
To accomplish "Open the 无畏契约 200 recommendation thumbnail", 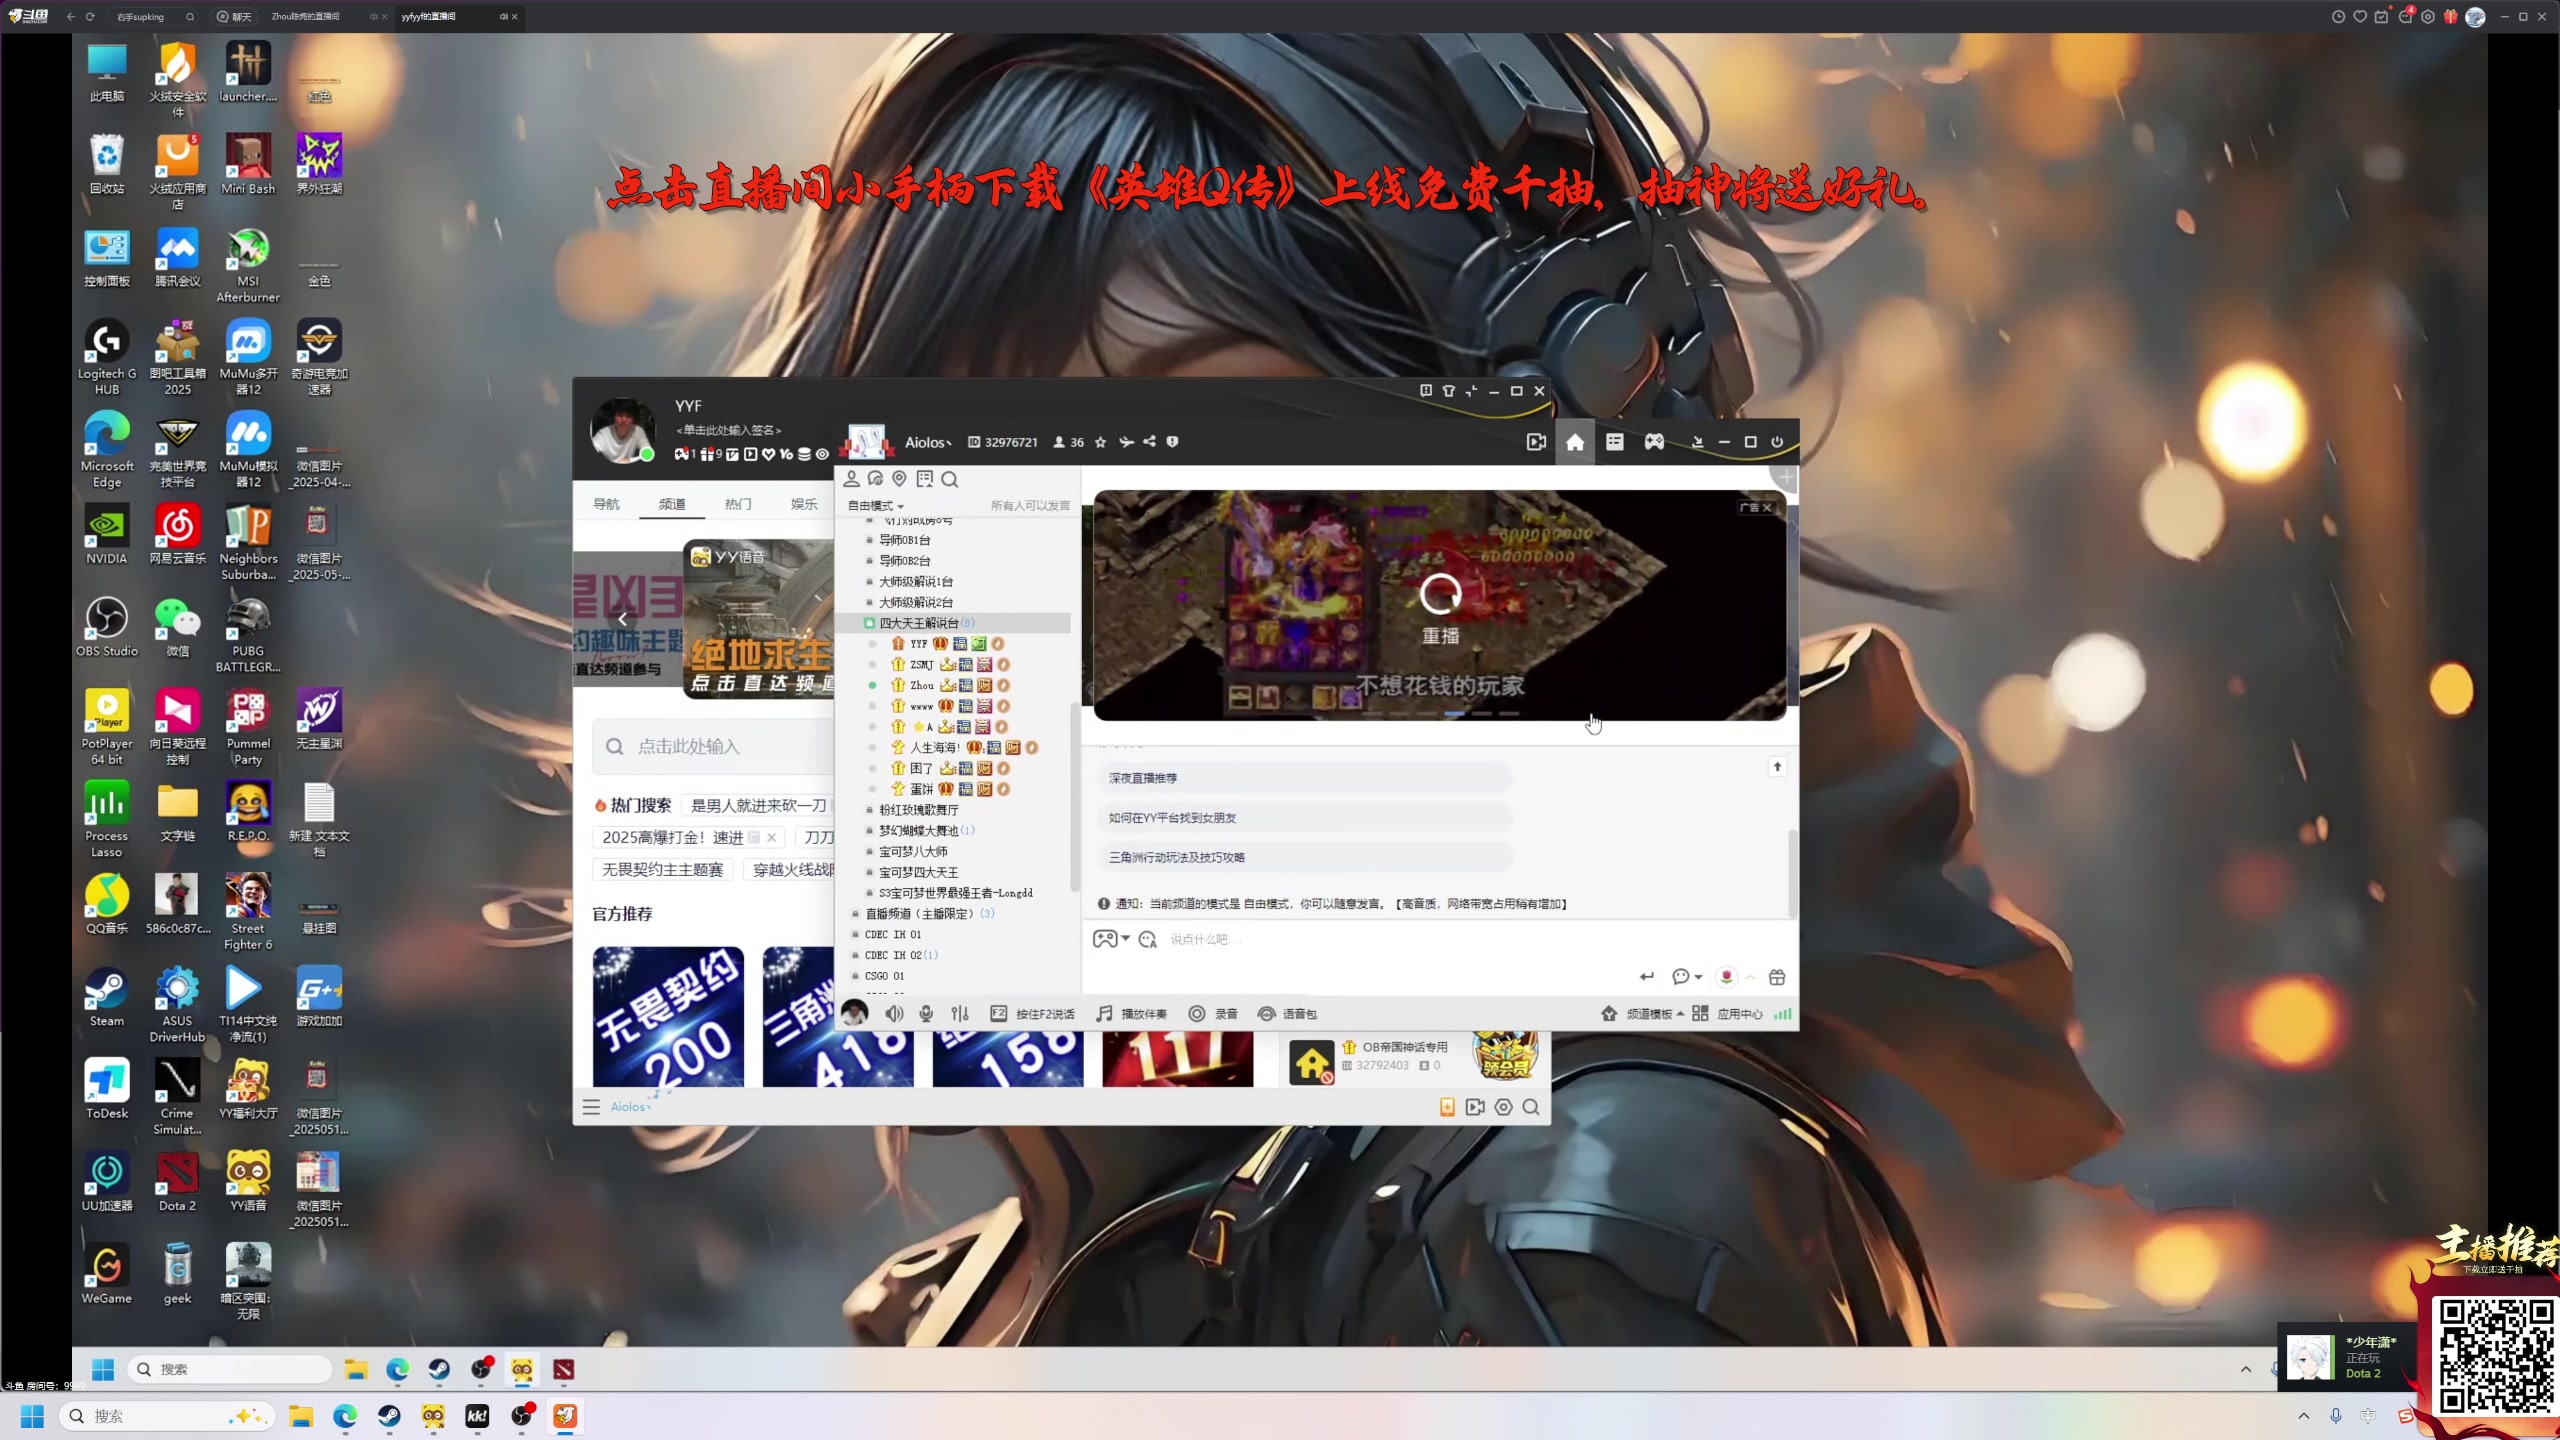I will coord(668,1017).
